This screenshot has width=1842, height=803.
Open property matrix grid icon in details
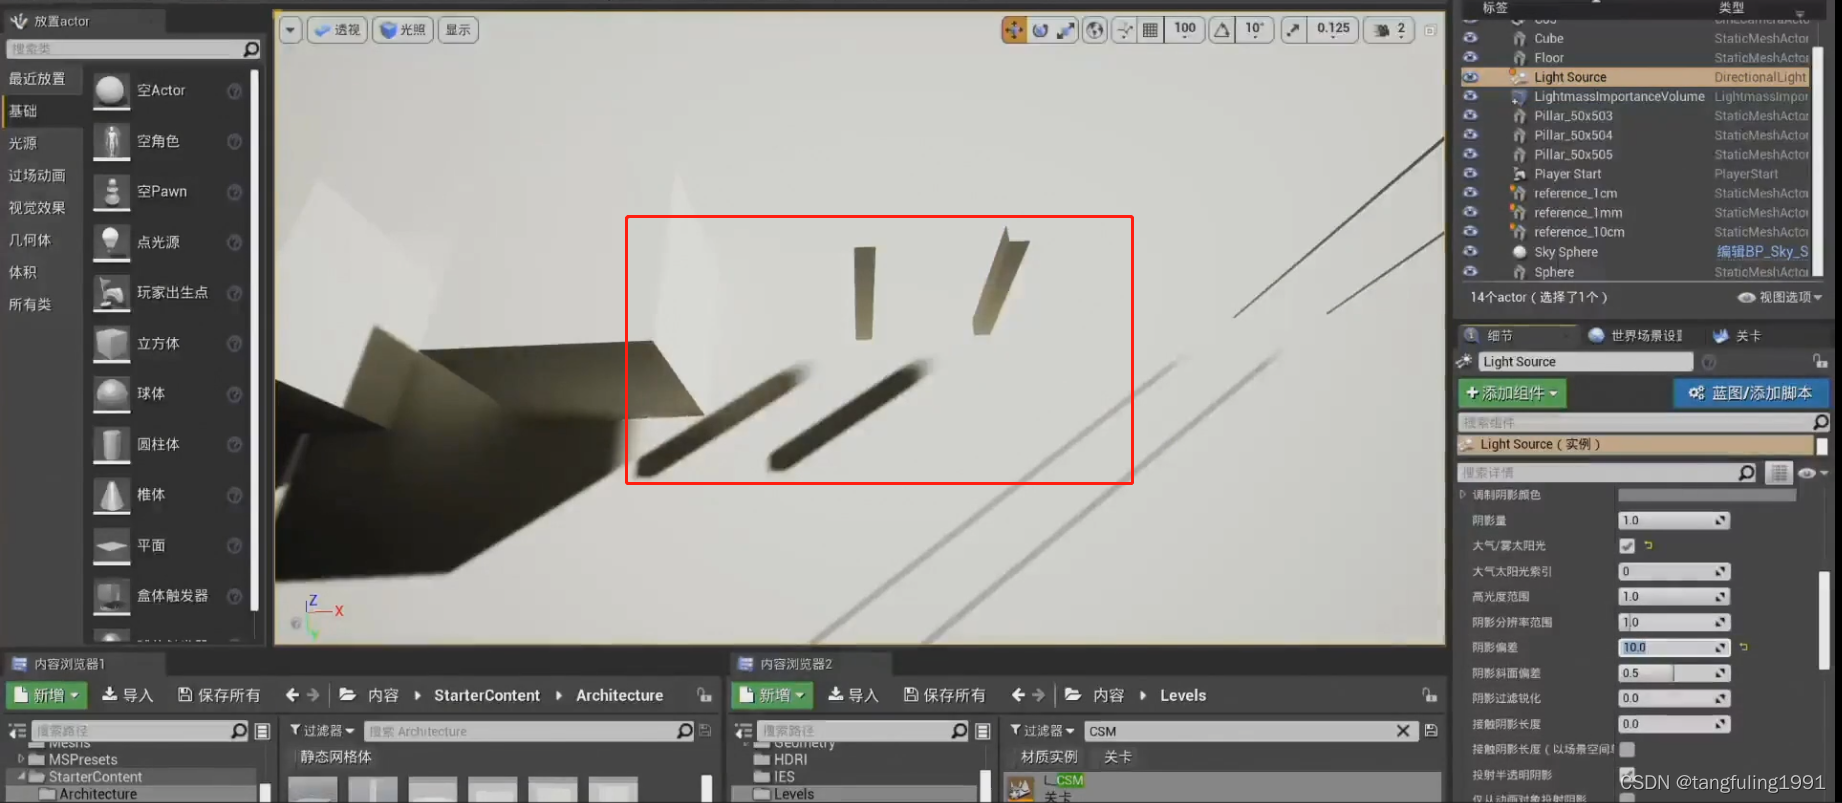1778,472
